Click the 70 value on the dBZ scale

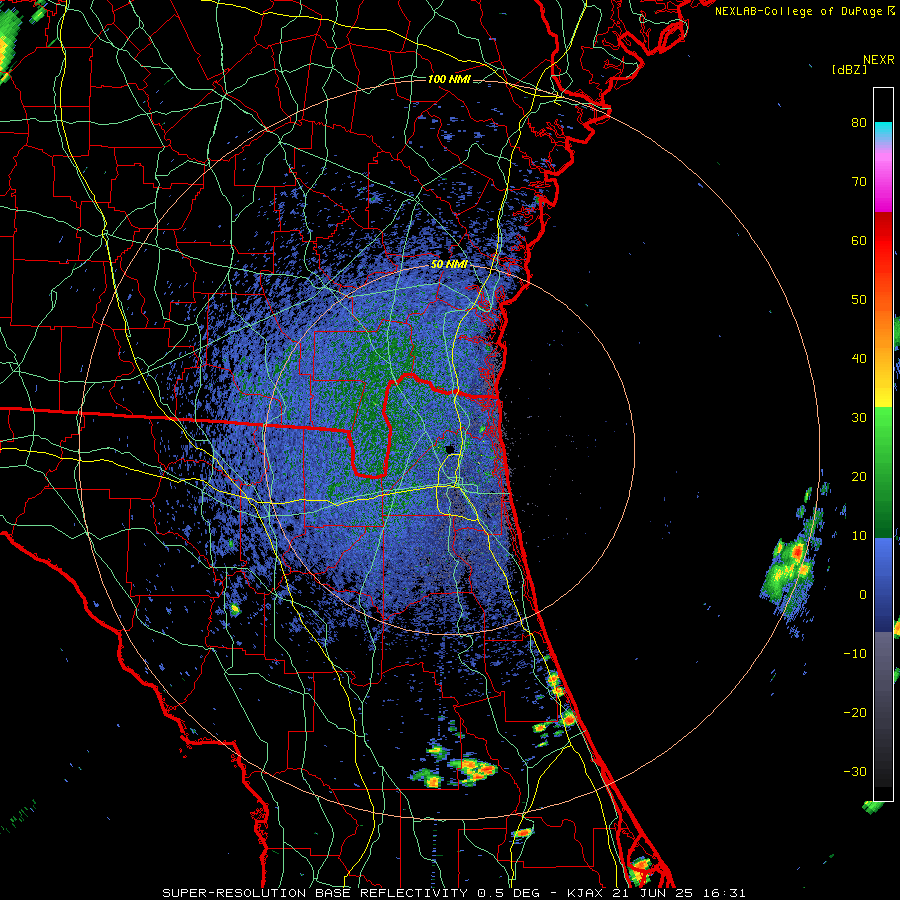(x=859, y=181)
